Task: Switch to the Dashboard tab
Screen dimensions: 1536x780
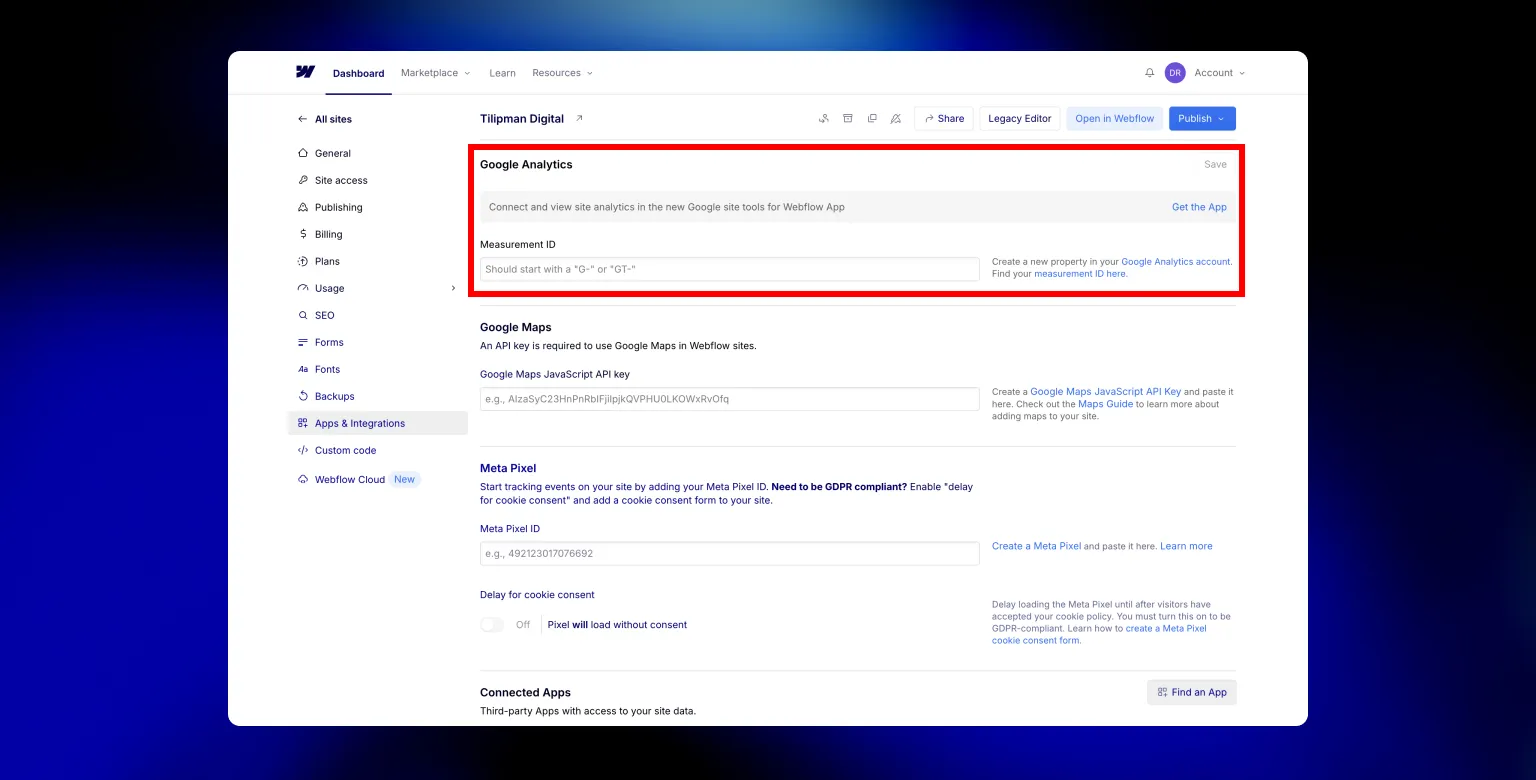Action: tap(358, 74)
